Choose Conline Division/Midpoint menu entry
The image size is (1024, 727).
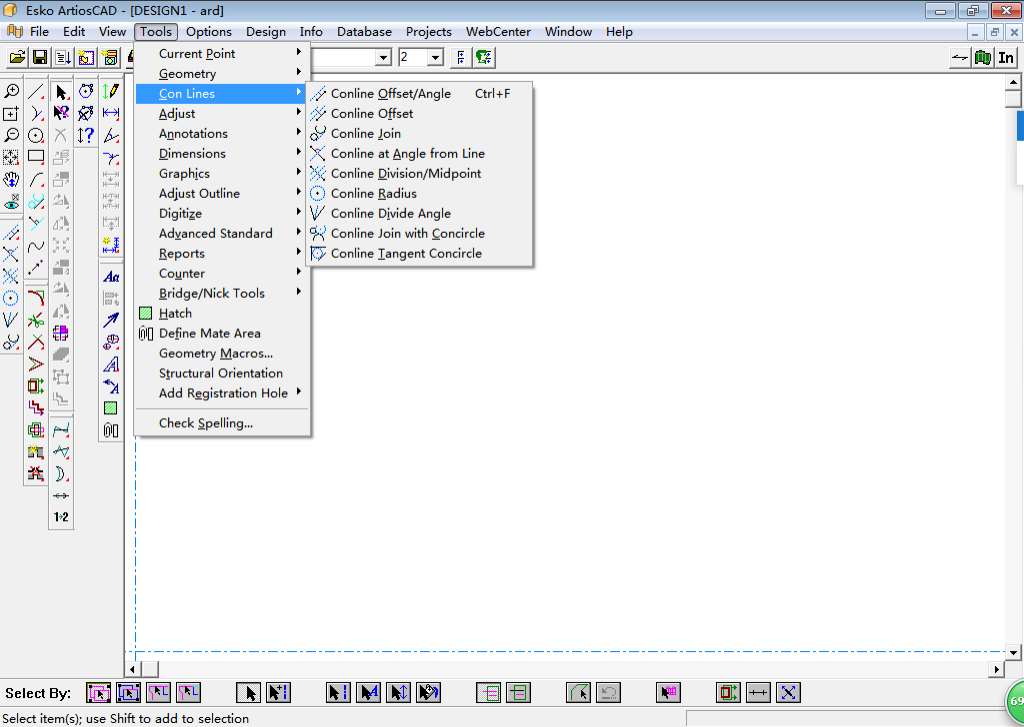[405, 173]
